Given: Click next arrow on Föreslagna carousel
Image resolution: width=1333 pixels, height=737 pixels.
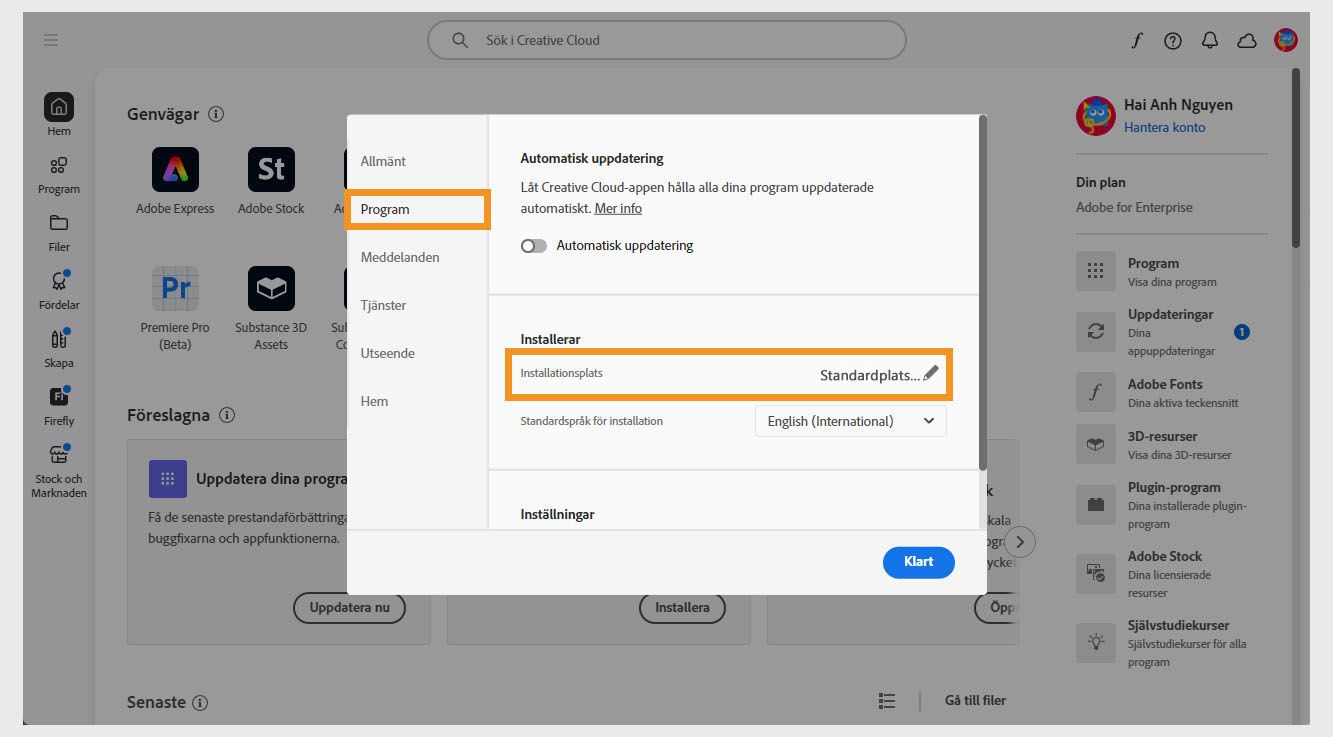Looking at the screenshot, I should tap(1020, 542).
